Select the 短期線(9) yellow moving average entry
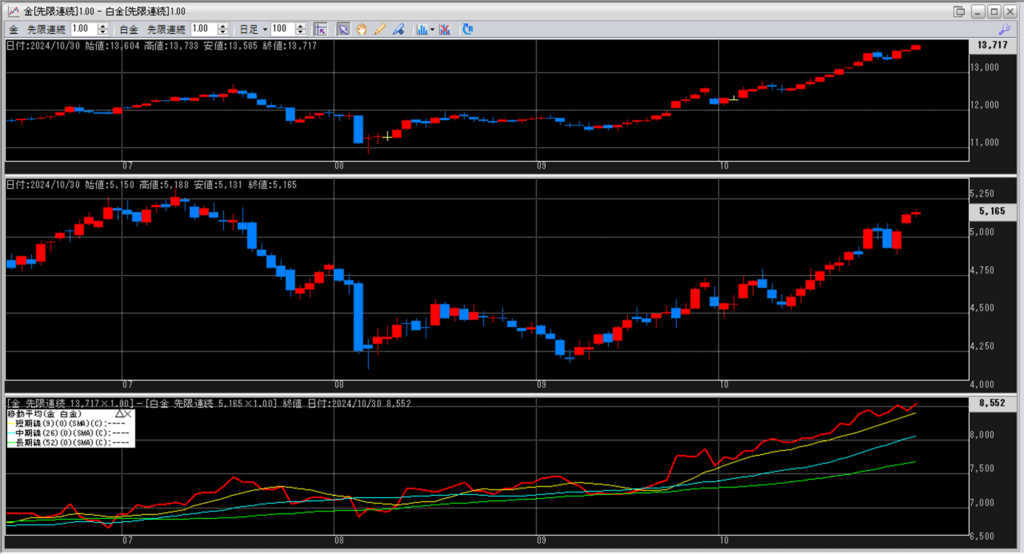The width and height of the screenshot is (1024, 554). 70,422
